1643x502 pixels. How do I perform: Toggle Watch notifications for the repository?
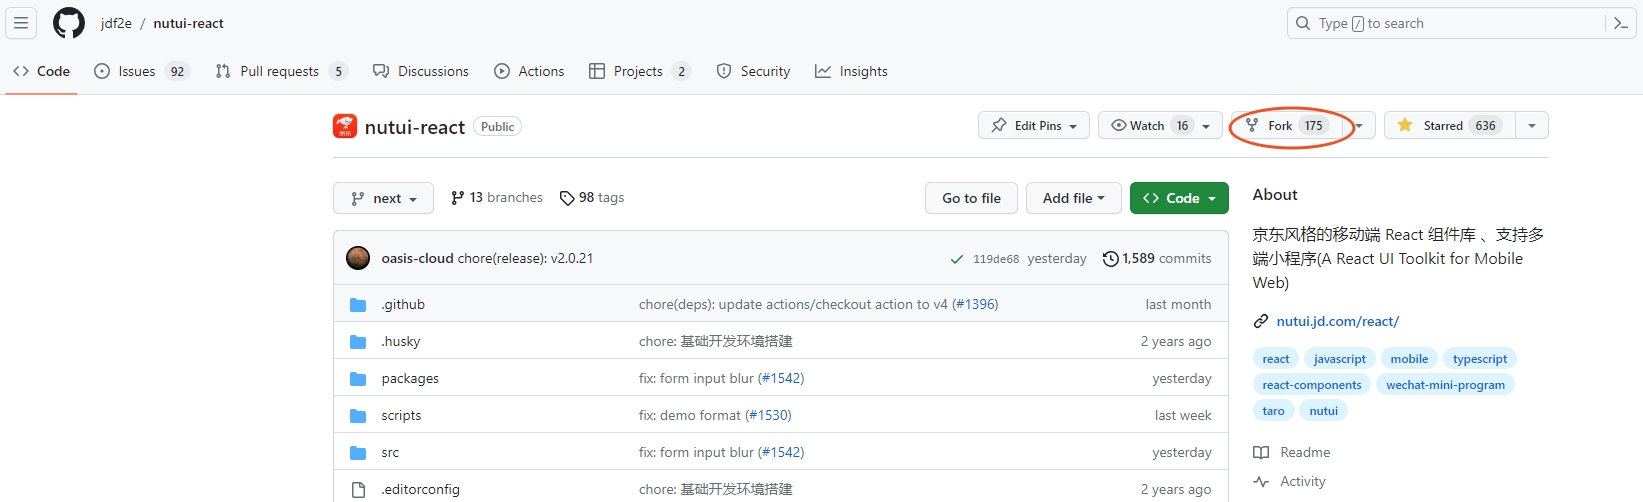click(x=1160, y=126)
